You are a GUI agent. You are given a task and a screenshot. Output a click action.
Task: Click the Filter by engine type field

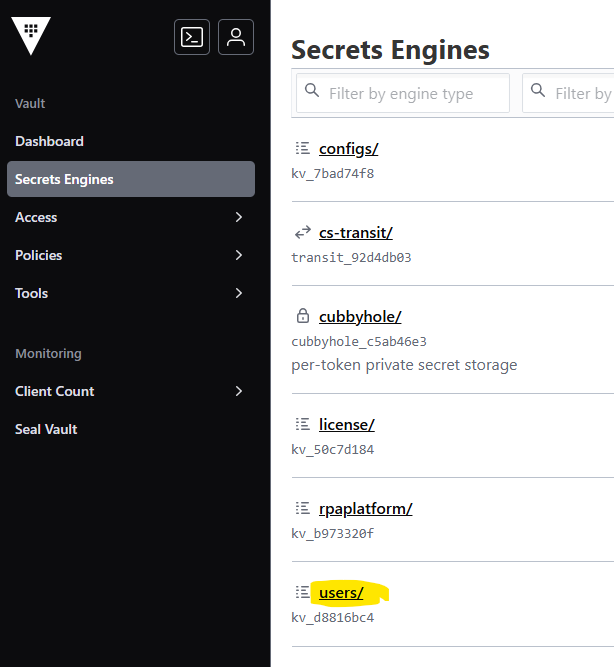click(x=403, y=93)
